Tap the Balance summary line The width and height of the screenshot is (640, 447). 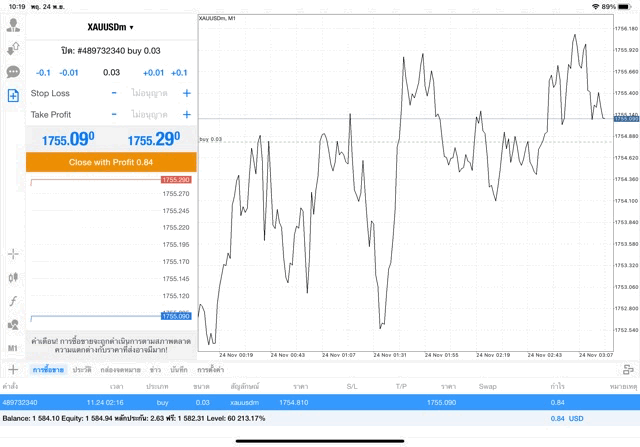point(134,418)
